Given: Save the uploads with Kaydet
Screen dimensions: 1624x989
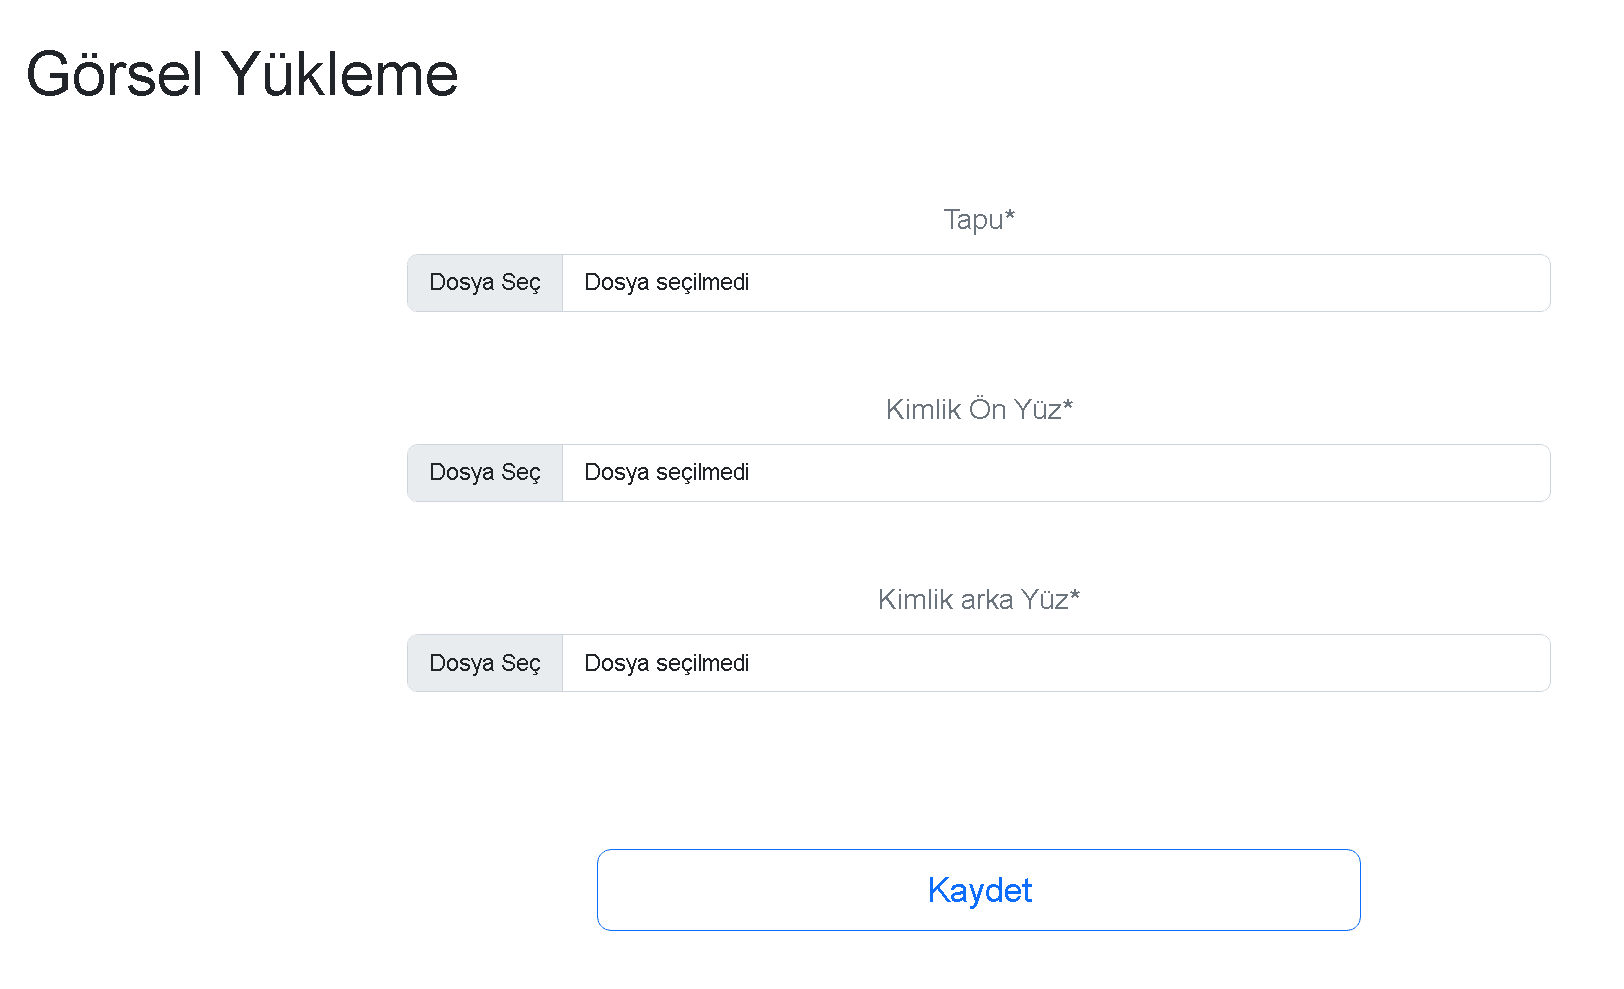Looking at the screenshot, I should [978, 890].
